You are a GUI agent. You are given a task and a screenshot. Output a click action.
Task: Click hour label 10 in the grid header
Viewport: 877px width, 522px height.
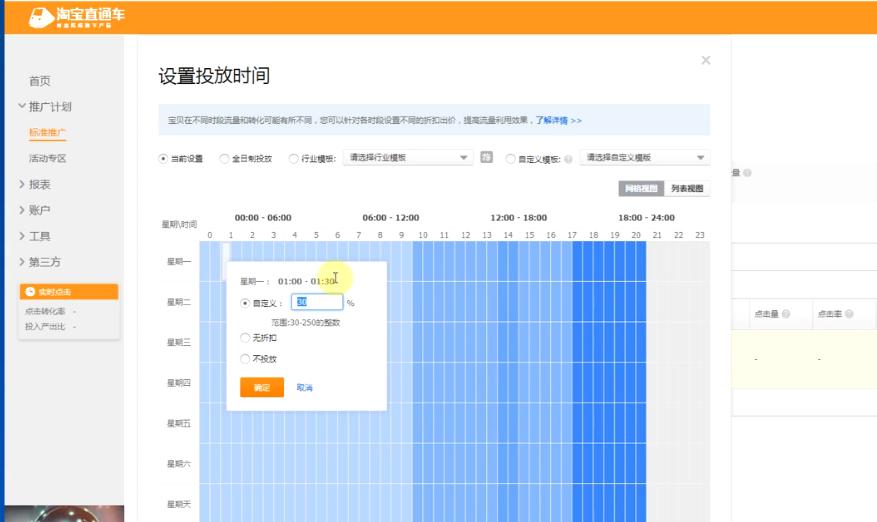coord(423,235)
